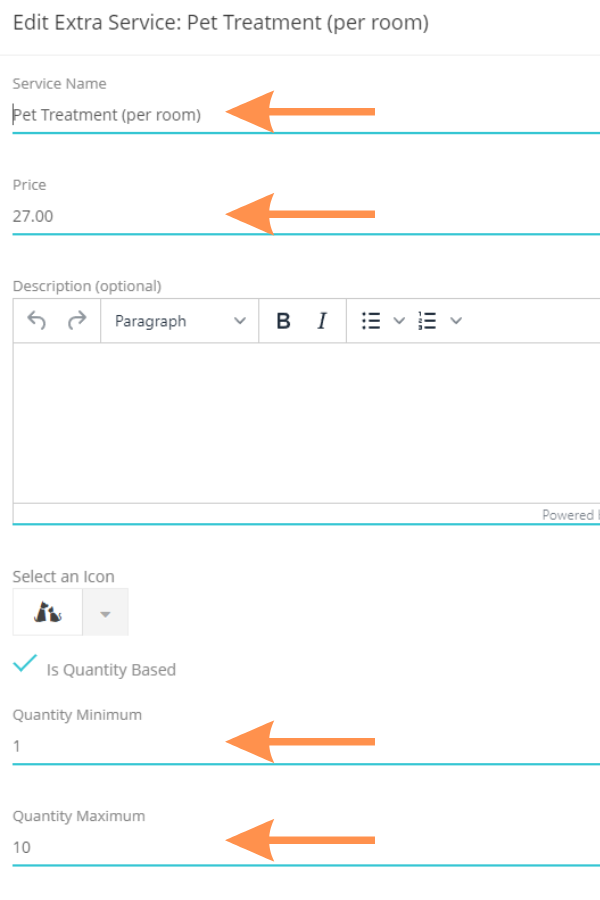Toggle bold formatting in the description editor
The image size is (600, 900).
pyautogui.click(x=283, y=321)
